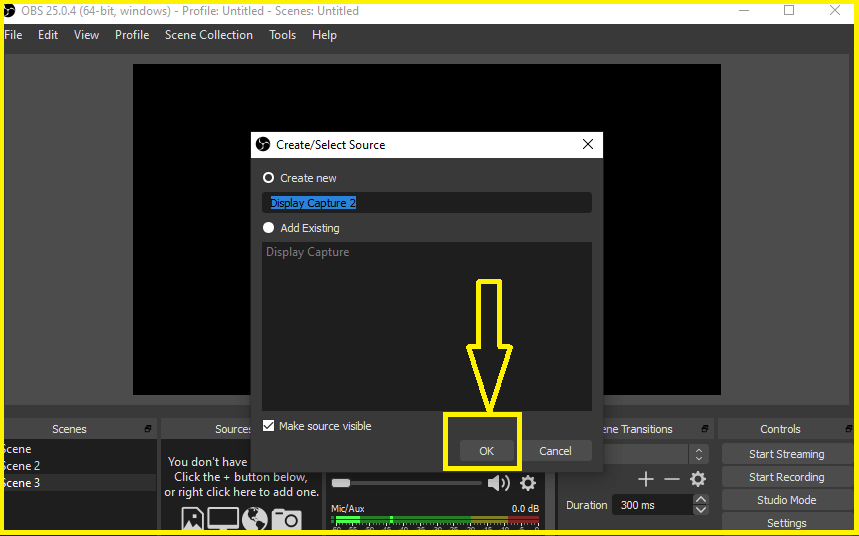
Task: Click the display monitor icon in Sources
Action: pos(223,518)
